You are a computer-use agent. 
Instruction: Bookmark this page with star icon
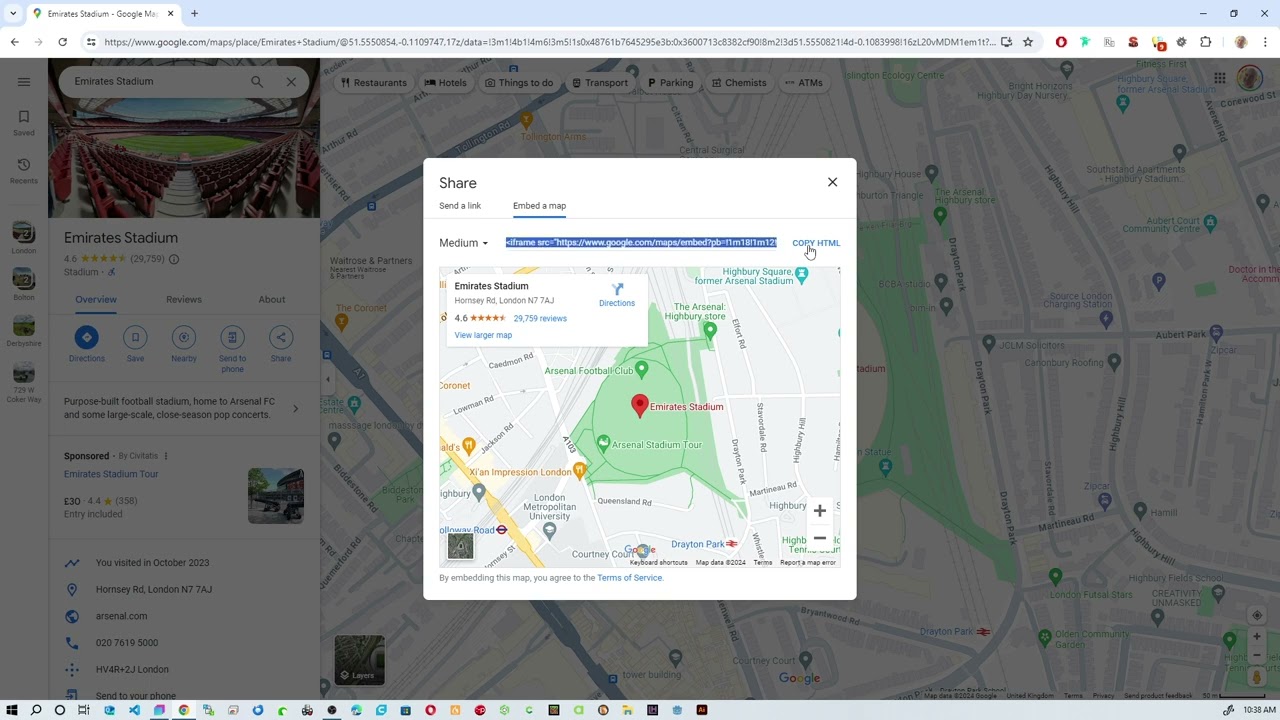coord(1027,42)
